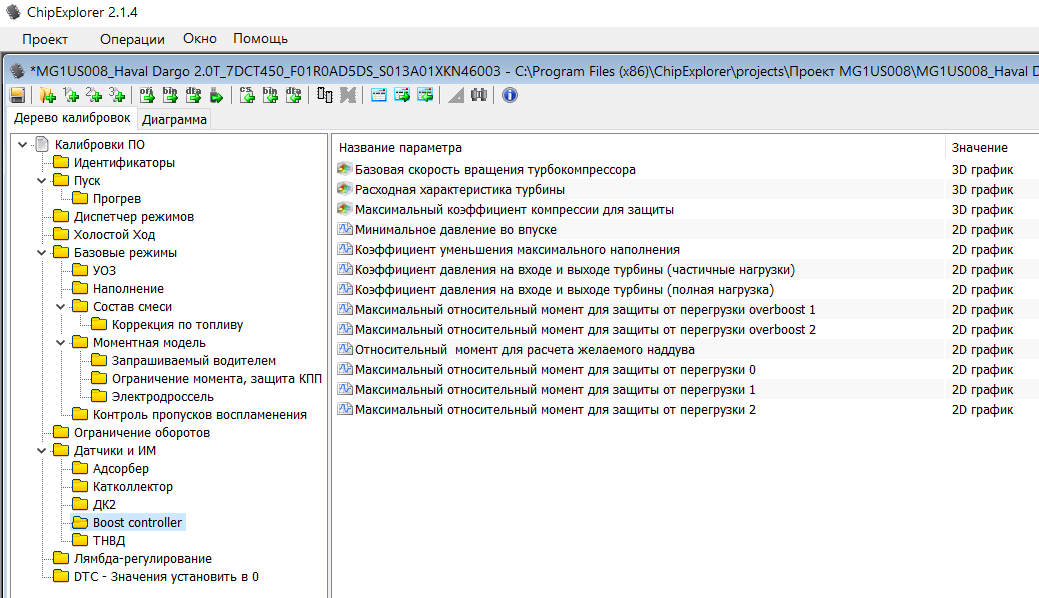This screenshot has width=1039, height=598.
Task: Collapse the Пуск tree folder
Action: click(41, 181)
